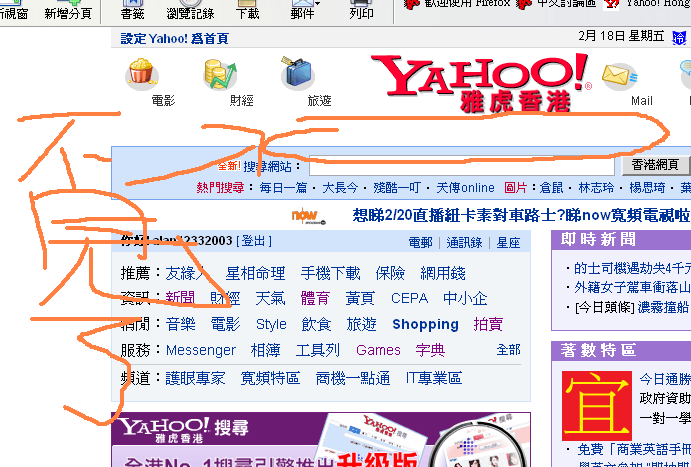Show 全部 services link
Screen dimensions: 691x467
[508, 350]
